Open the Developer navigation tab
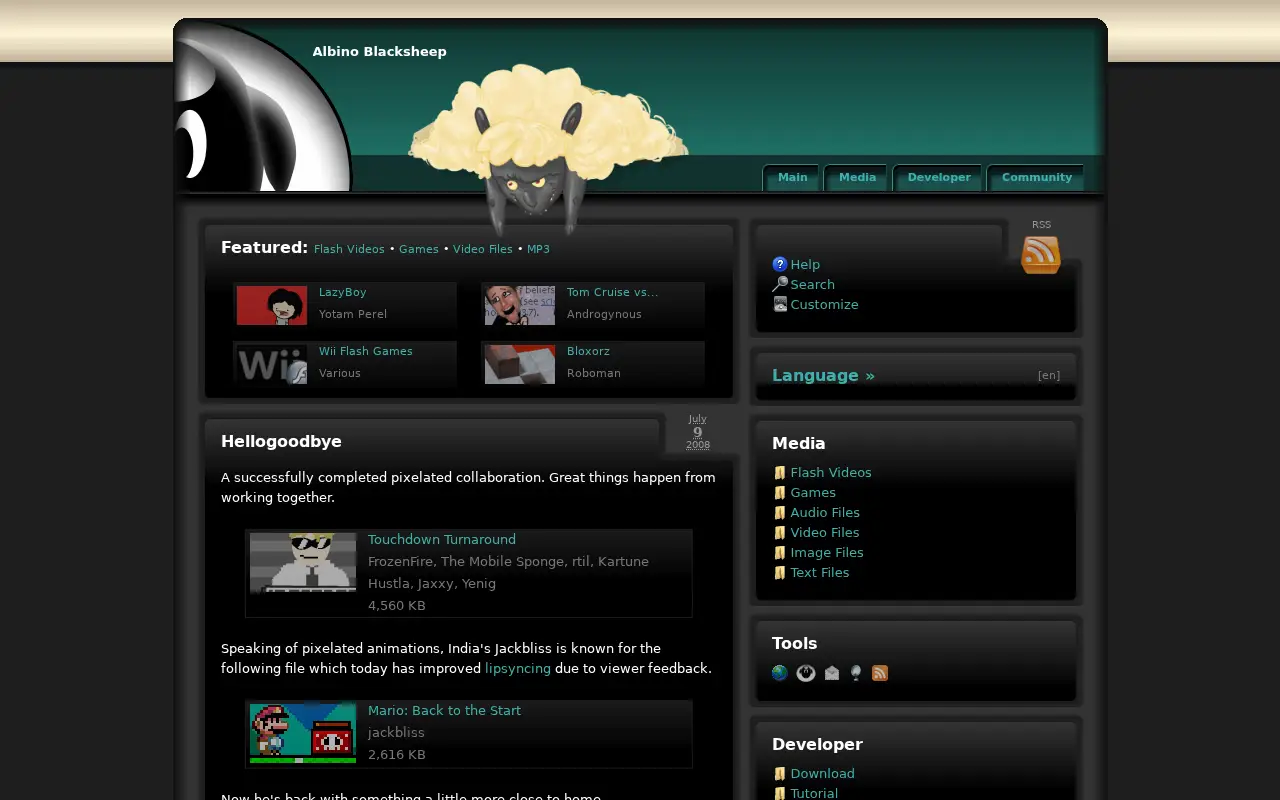1280x800 pixels. [x=939, y=177]
